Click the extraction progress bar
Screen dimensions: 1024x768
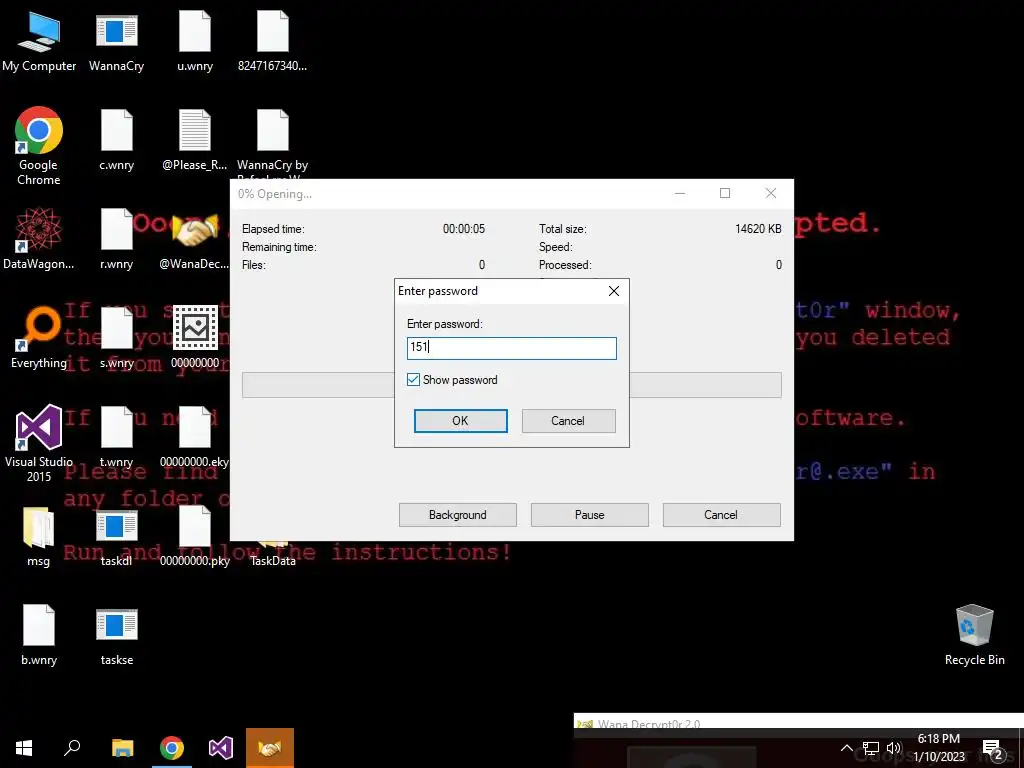pos(511,385)
